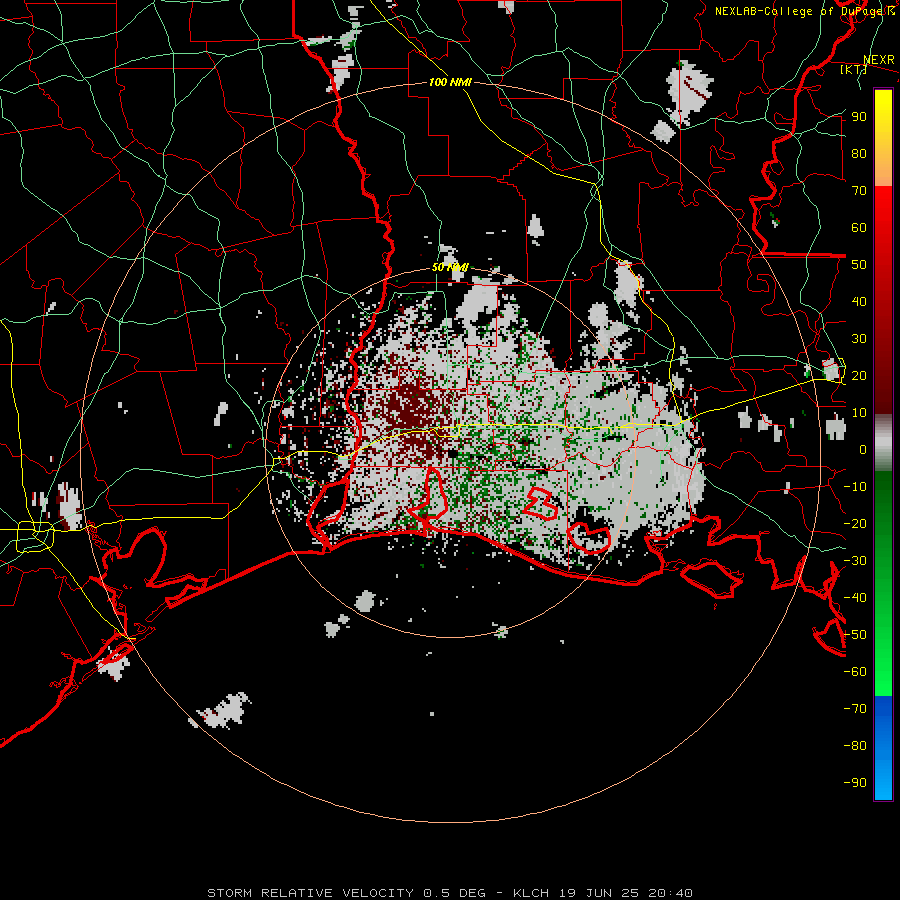Image resolution: width=900 pixels, height=900 pixels.
Task: Click the "NEXR" label above the scale
Action: coord(879,60)
